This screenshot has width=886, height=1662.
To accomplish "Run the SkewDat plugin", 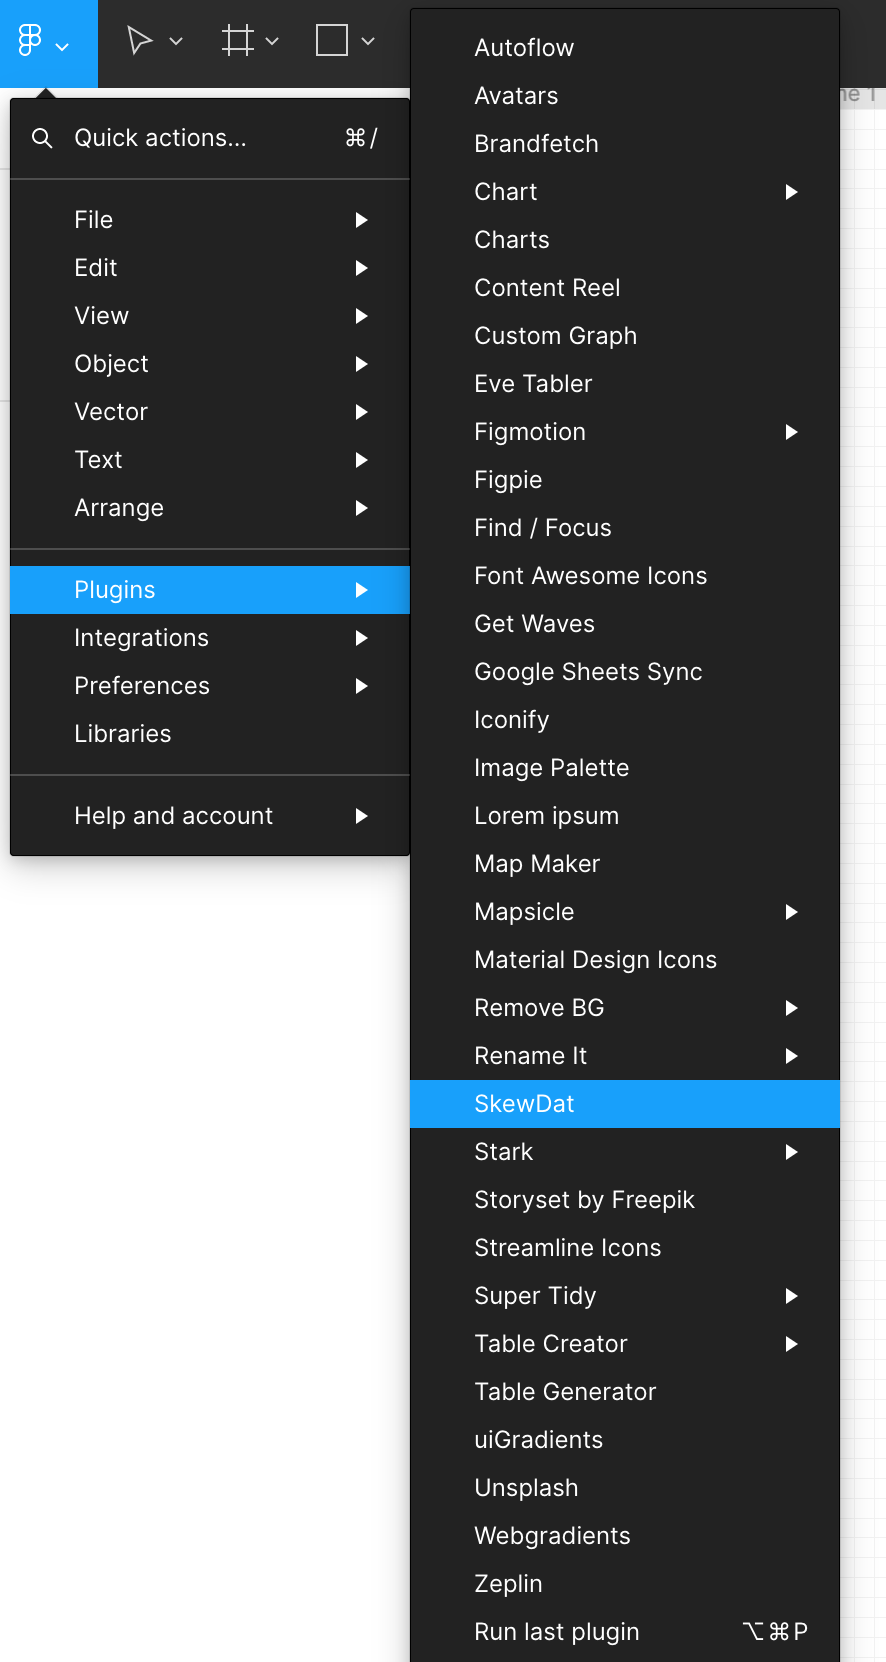I will (625, 1104).
